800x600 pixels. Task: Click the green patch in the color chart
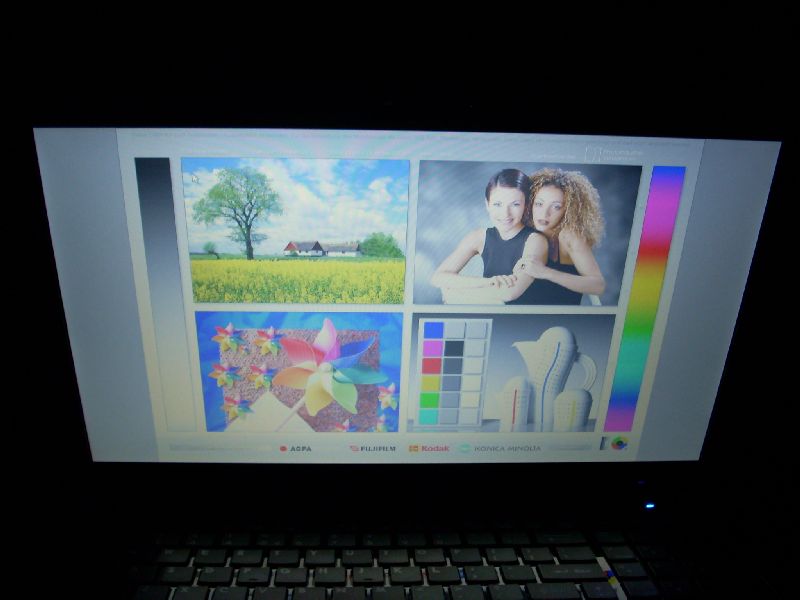[x=430, y=400]
